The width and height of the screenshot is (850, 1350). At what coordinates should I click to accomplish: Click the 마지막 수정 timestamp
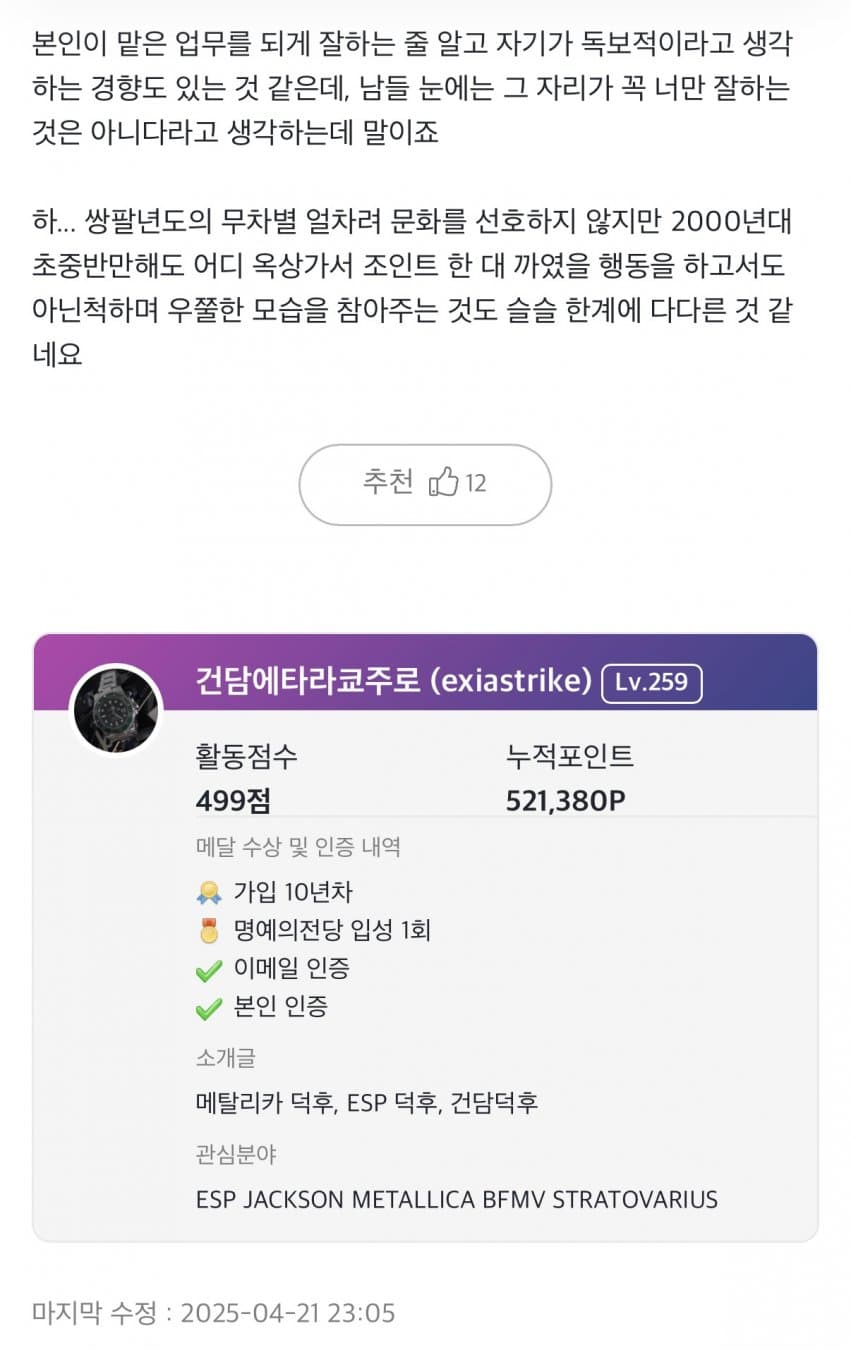coord(213,1312)
